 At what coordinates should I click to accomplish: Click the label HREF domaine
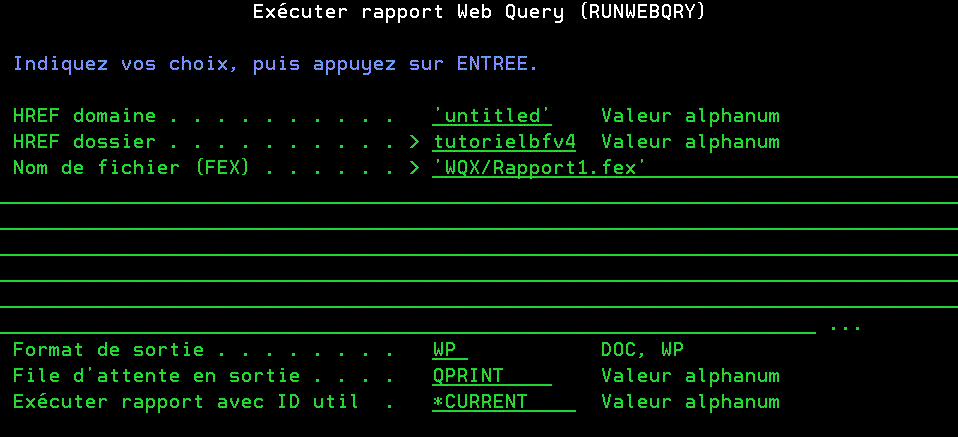pyautogui.click(x=84, y=116)
